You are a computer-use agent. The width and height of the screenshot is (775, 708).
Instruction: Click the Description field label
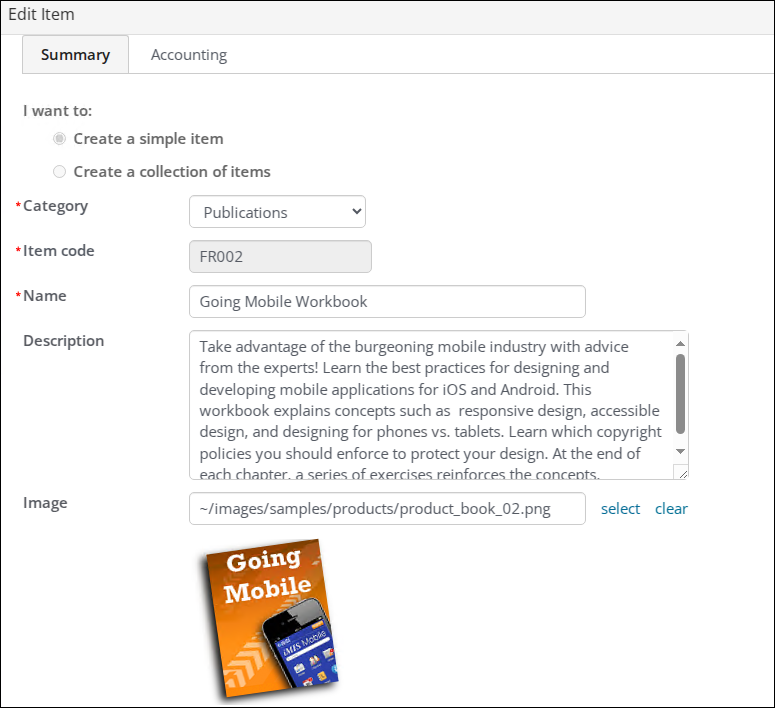[x=63, y=341]
